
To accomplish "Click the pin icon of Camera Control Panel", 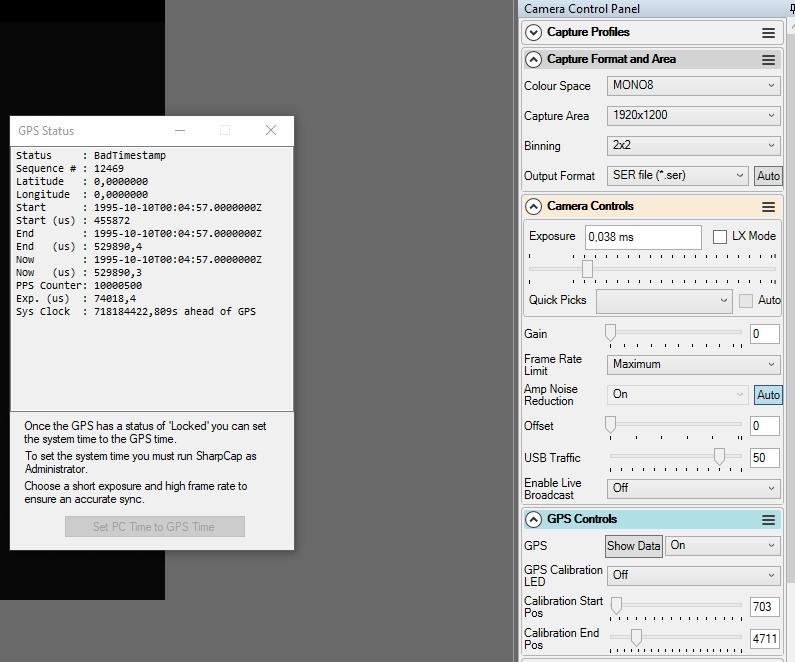I will (791, 9).
